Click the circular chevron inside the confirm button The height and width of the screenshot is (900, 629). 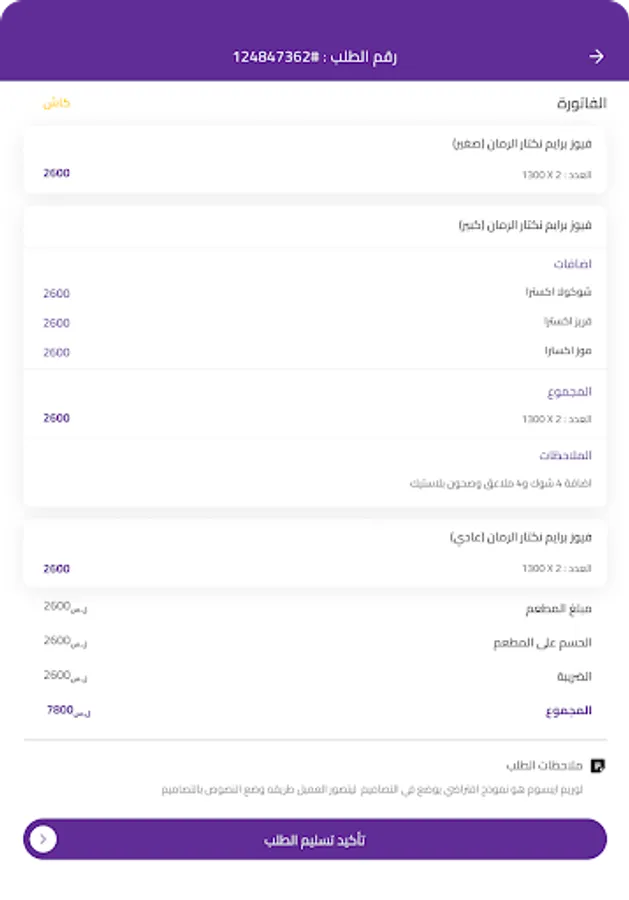pos(41,840)
